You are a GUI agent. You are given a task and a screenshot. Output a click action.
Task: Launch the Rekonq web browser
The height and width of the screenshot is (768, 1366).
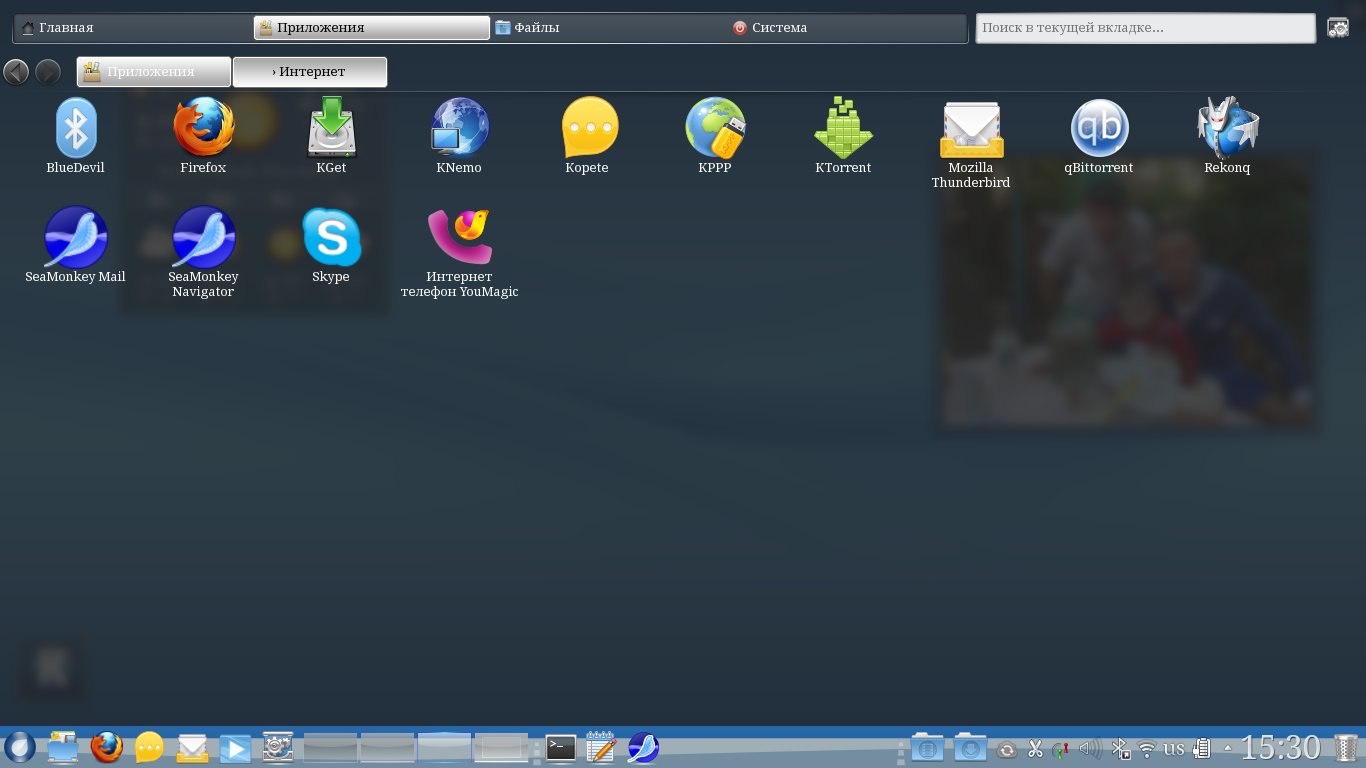pyautogui.click(x=1227, y=136)
